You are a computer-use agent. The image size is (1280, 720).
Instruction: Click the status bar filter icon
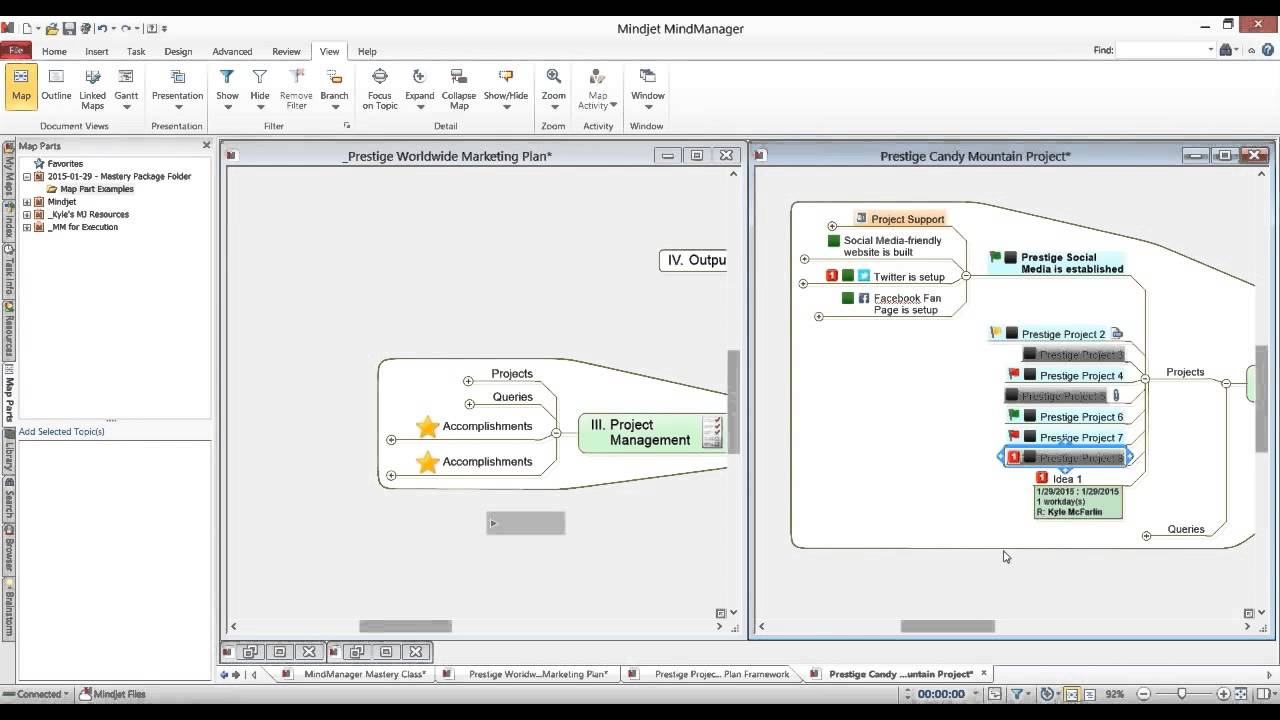pos(1017,694)
